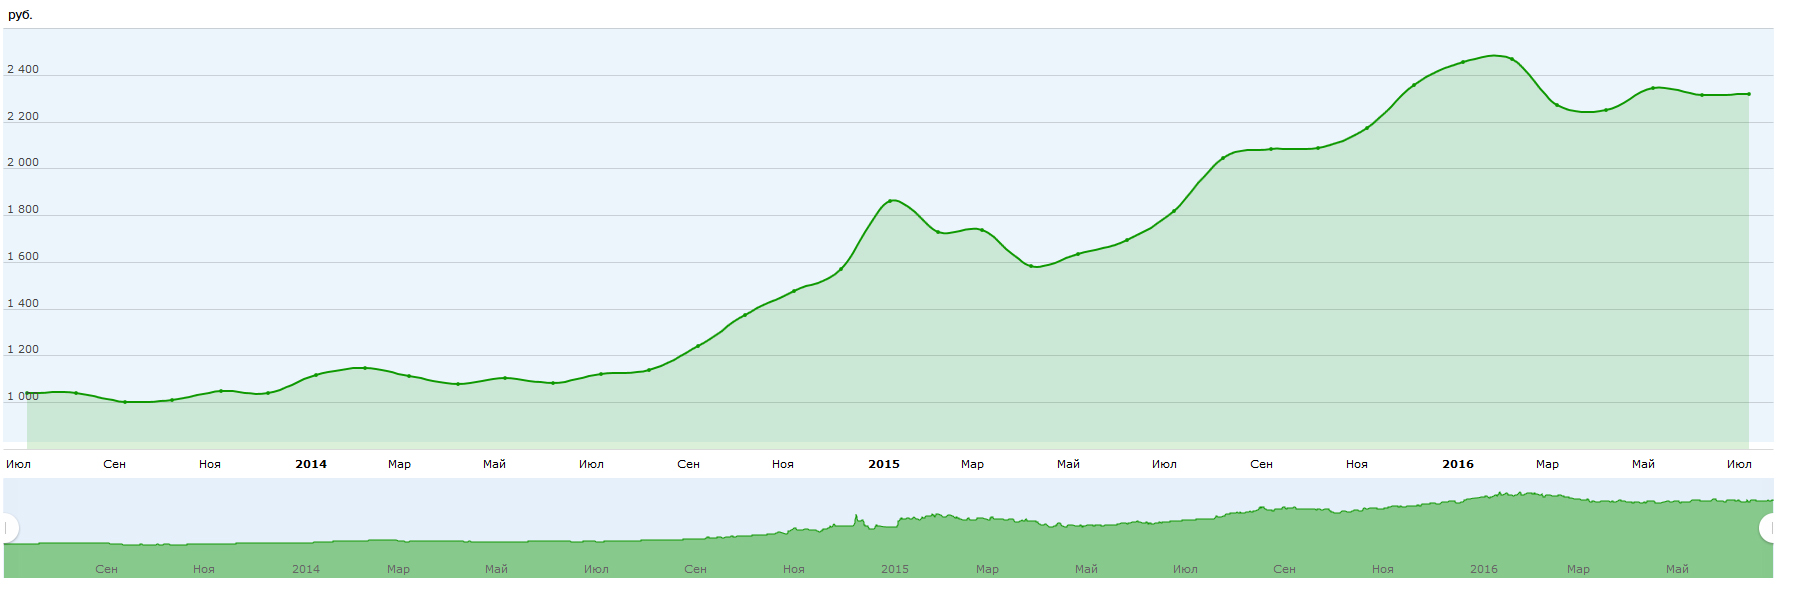
Task: Grab the left handle of range navigator
Action: [x=8, y=527]
